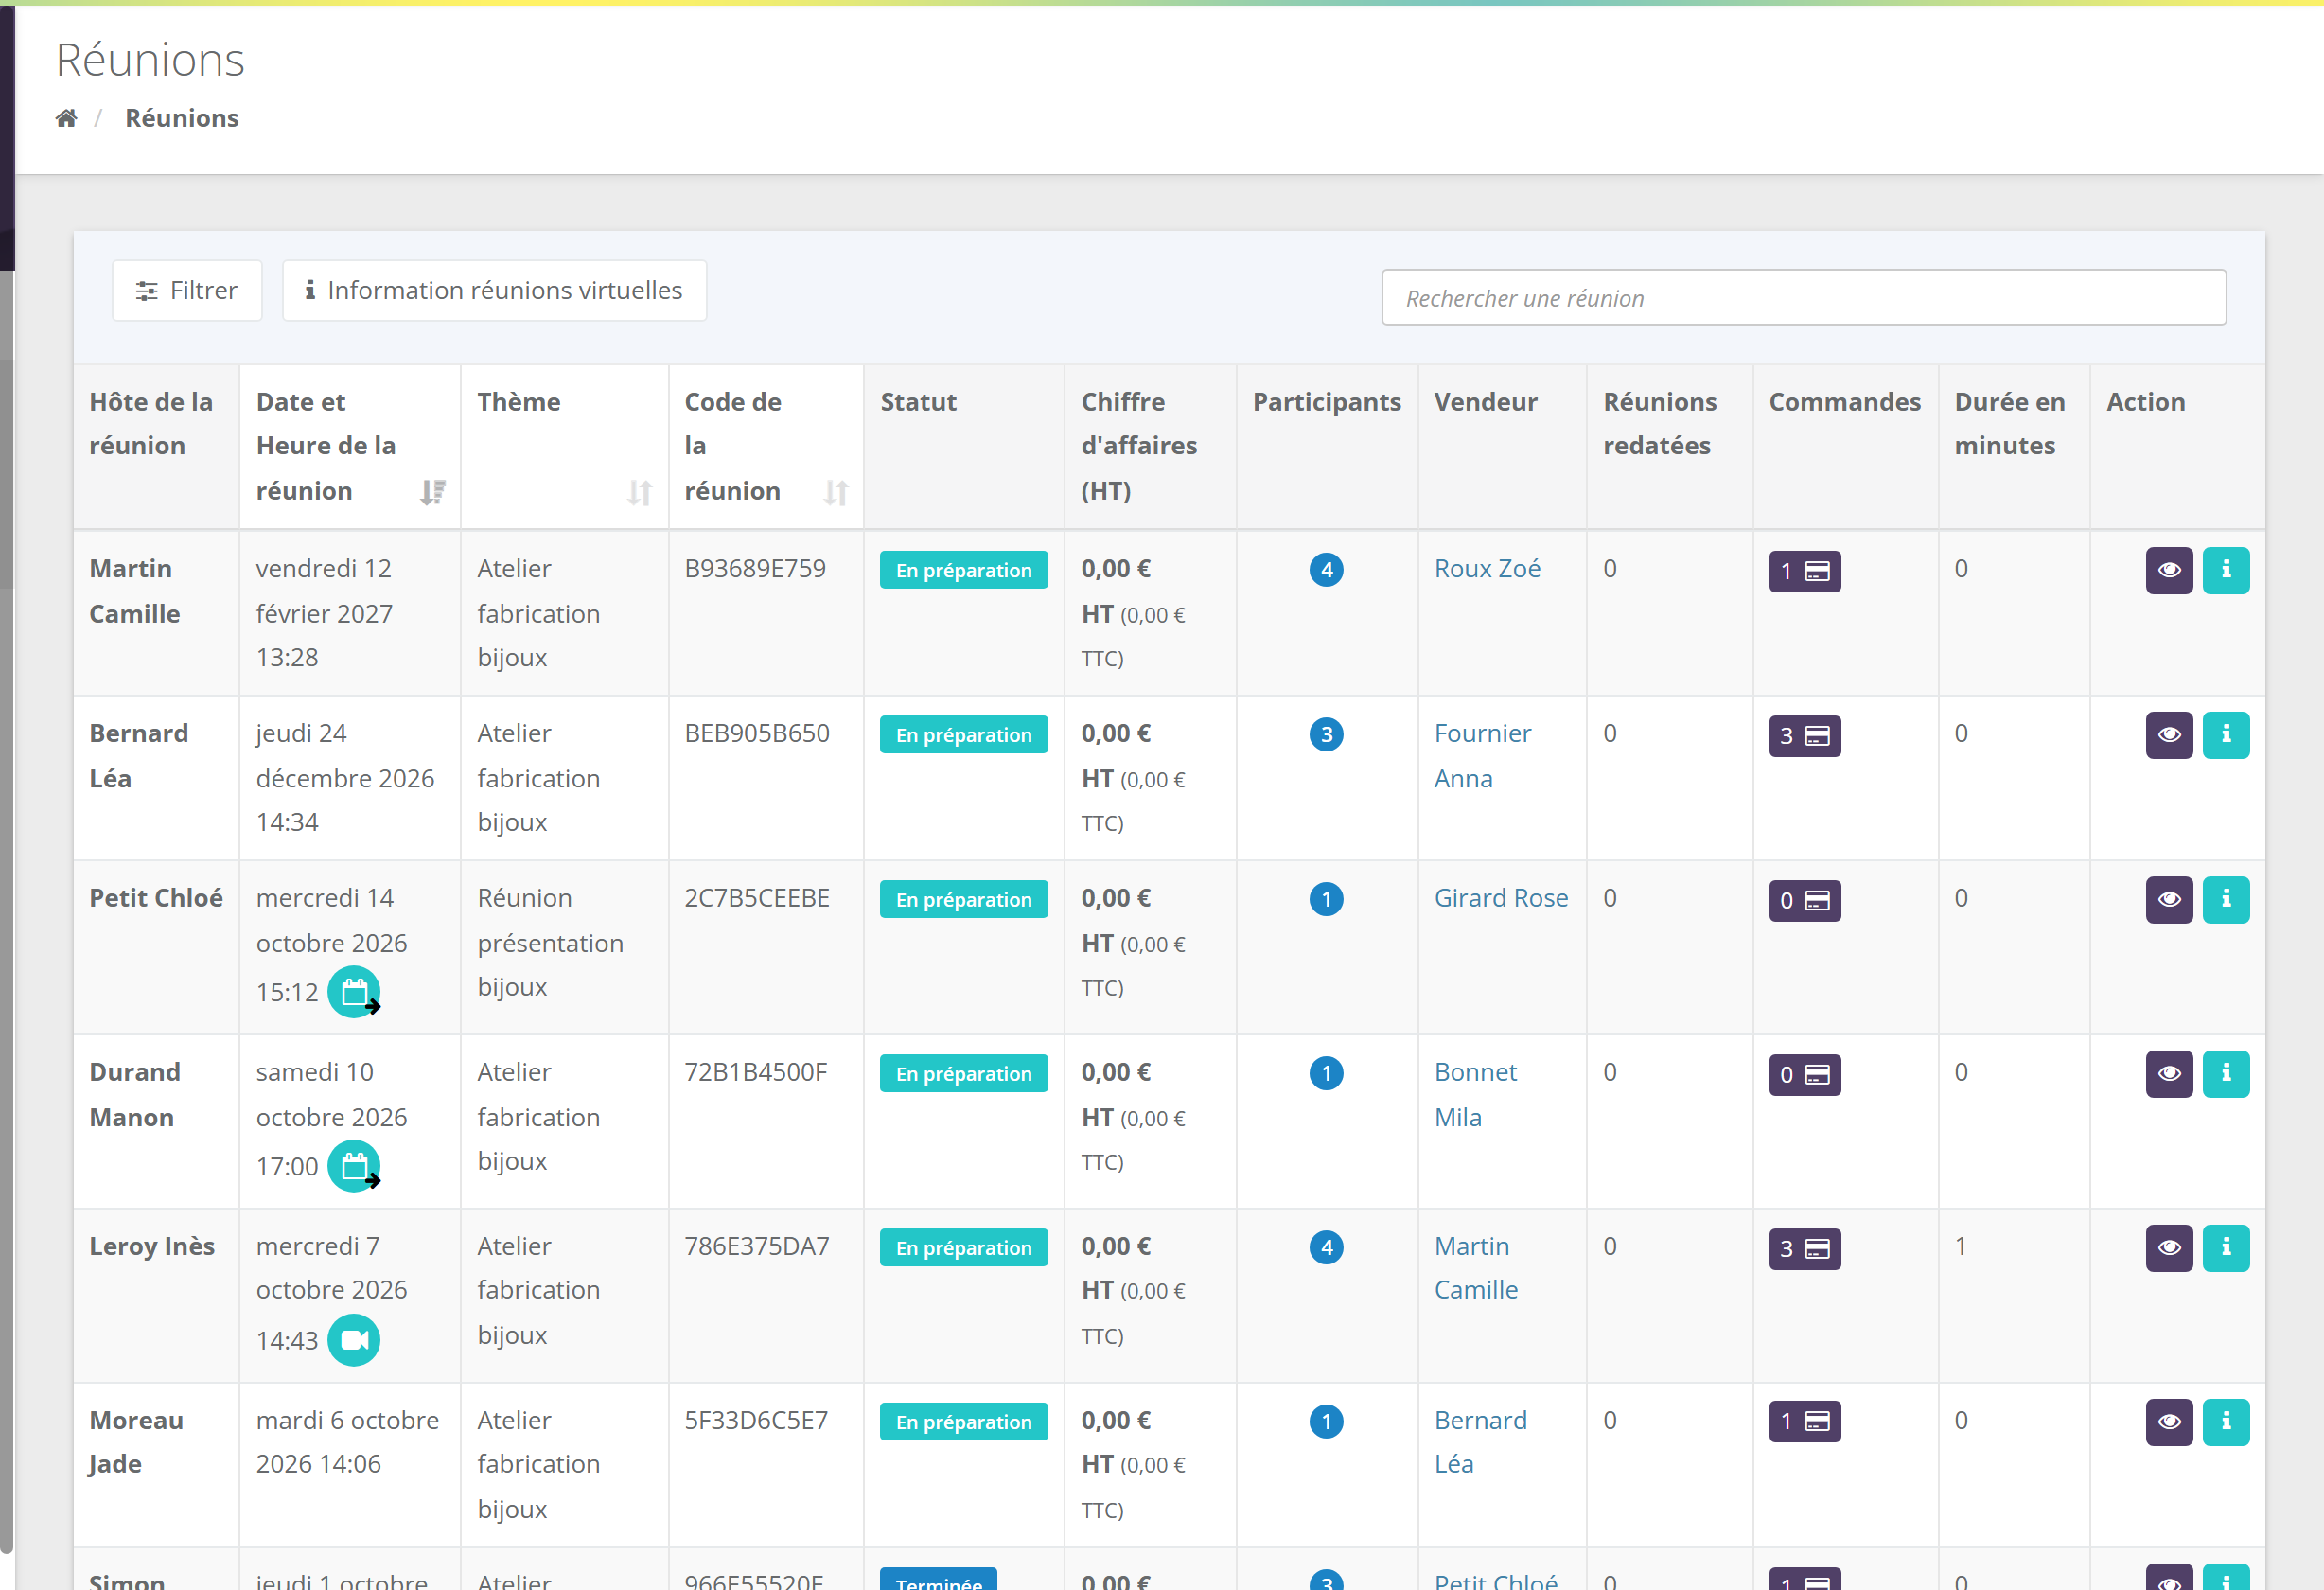This screenshot has height=1590, width=2324.
Task: Open vendor Fournier Anna link
Action: click(1482, 756)
